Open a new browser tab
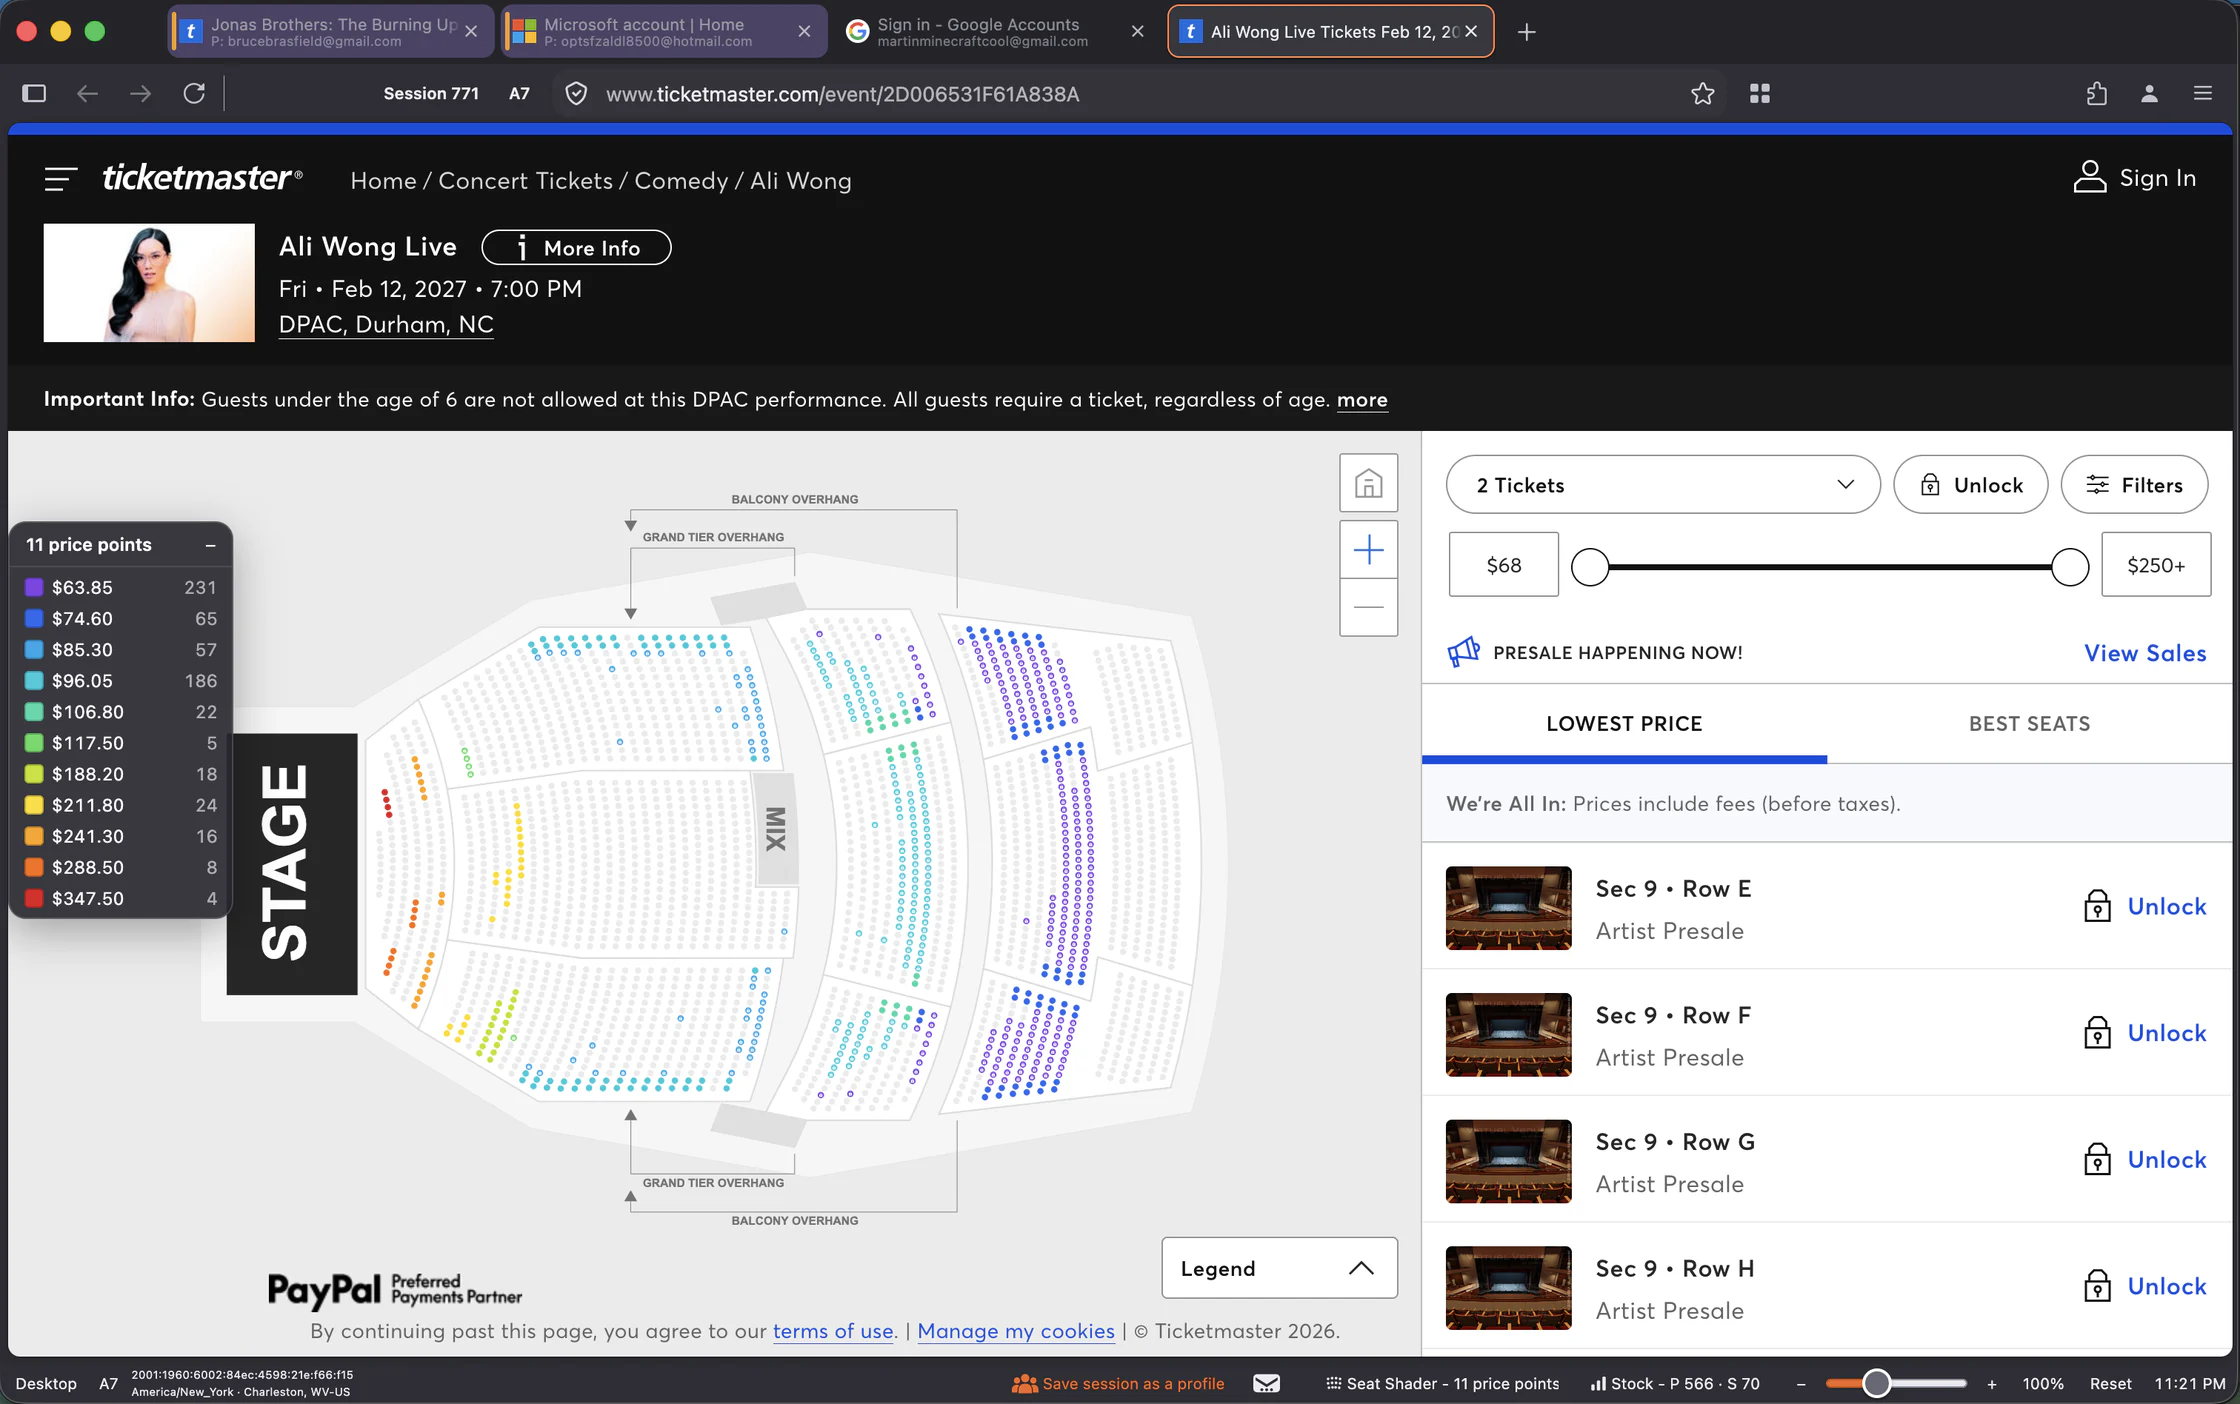This screenshot has height=1404, width=2240. (x=1526, y=32)
